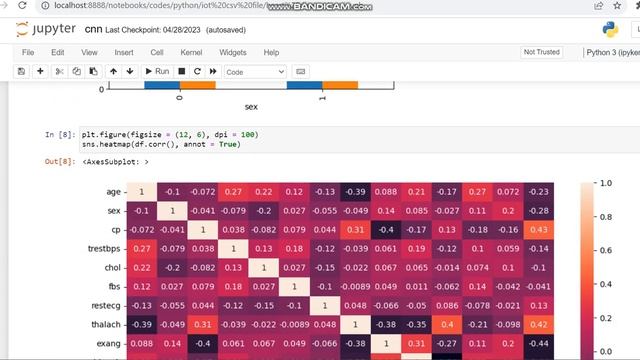640x360 pixels.
Task: Click the Python logo icon
Action: click(610, 29)
